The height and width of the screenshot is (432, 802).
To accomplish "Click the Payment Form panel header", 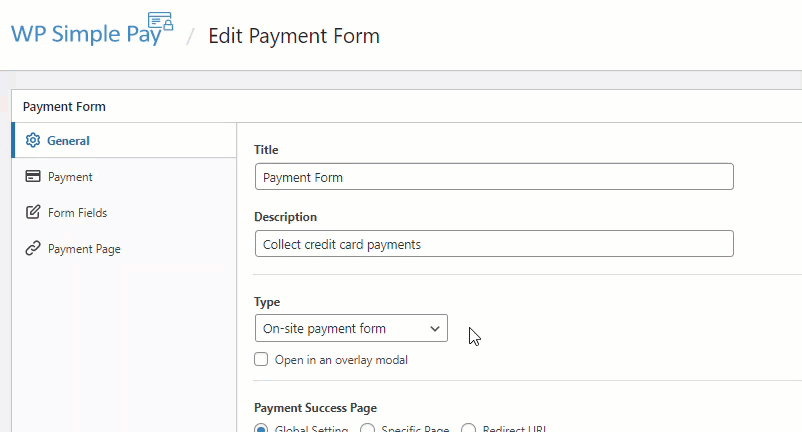I will pos(64,106).
